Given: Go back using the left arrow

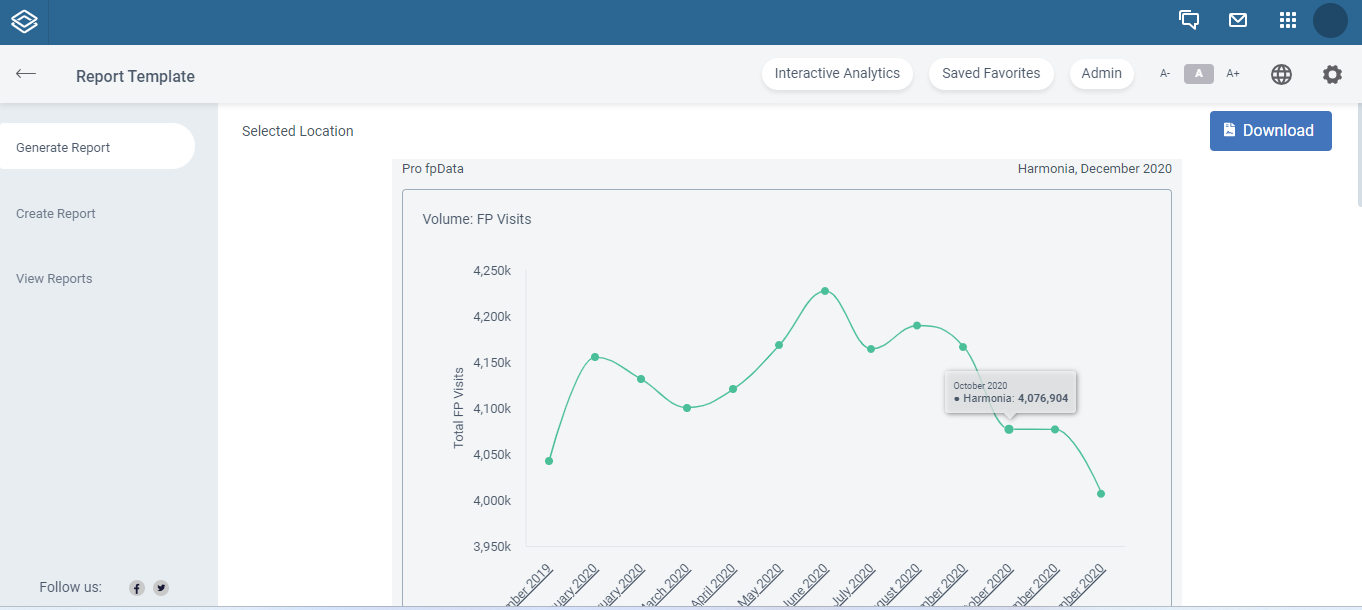Looking at the screenshot, I should 26,74.
